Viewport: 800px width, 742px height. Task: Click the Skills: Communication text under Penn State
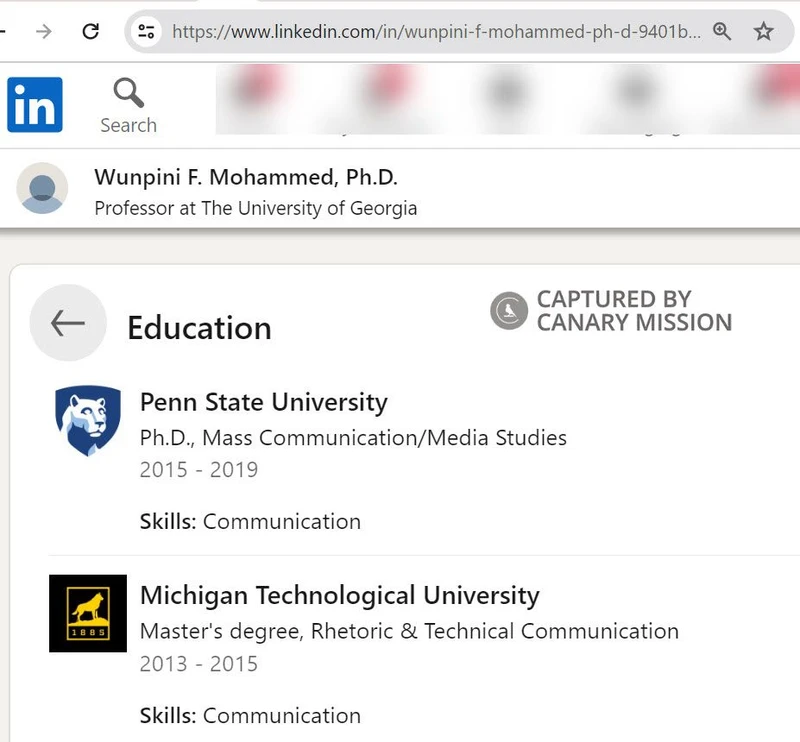click(249, 521)
